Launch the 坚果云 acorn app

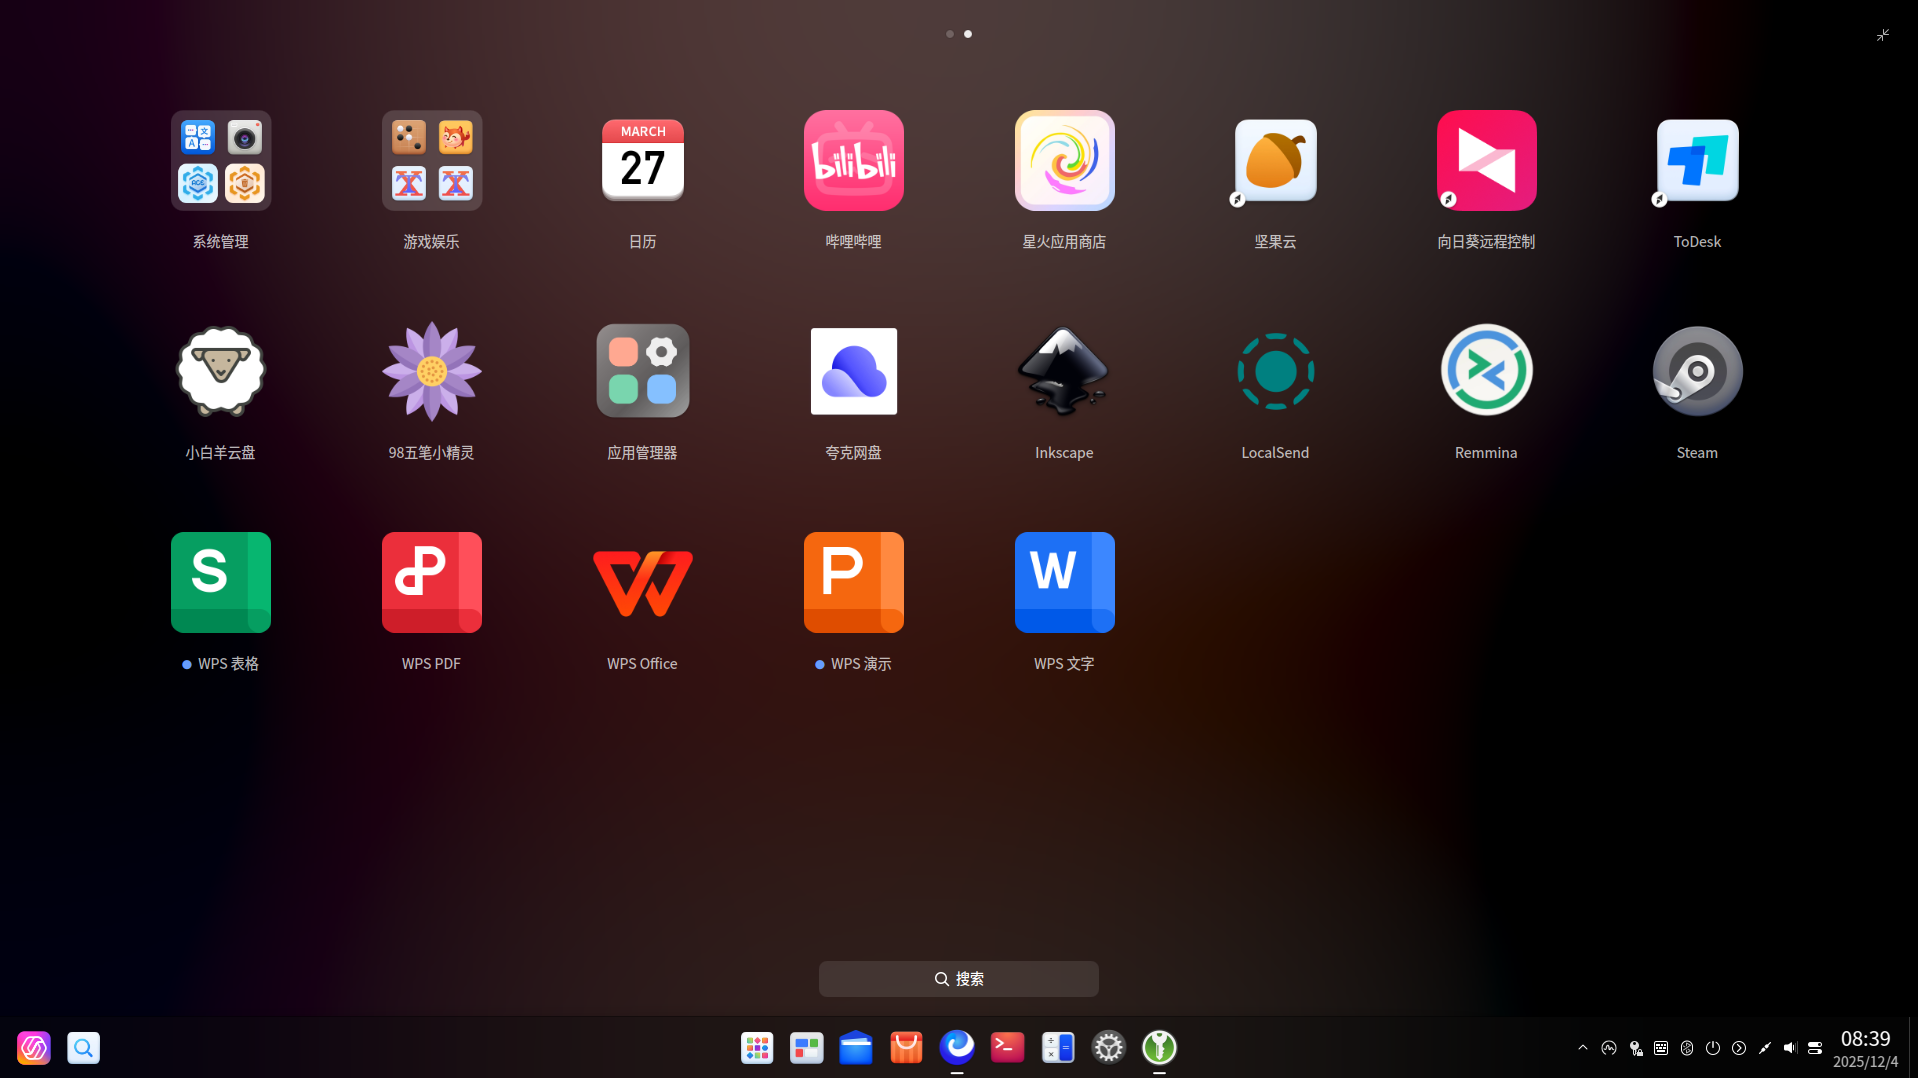coord(1276,160)
